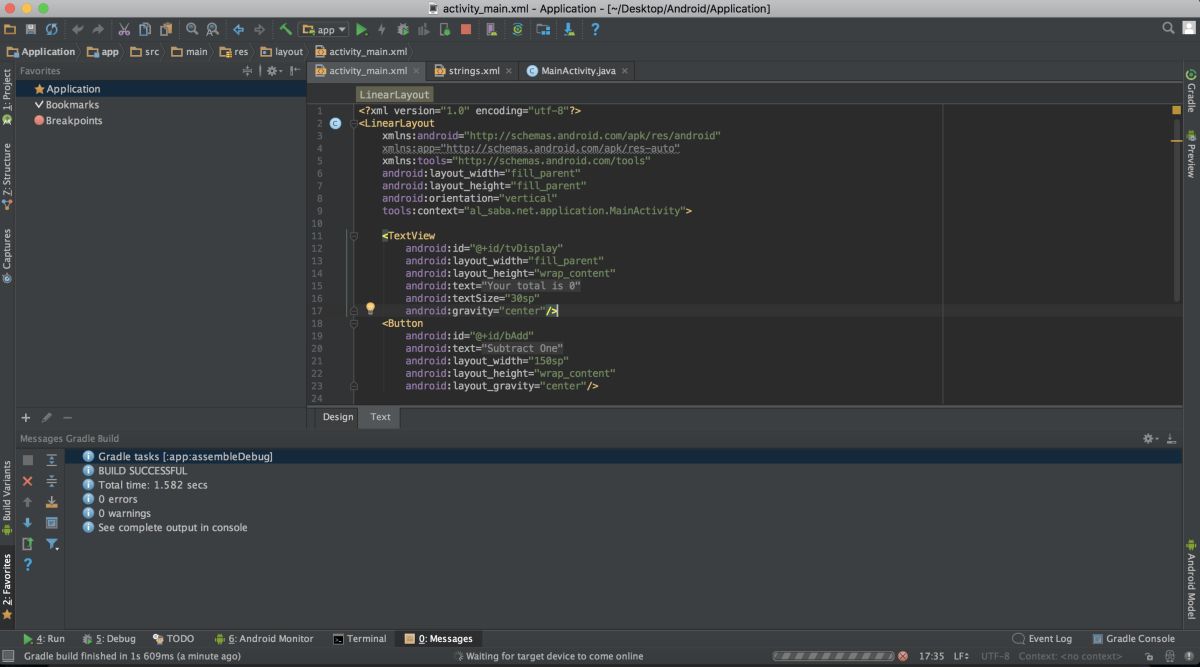Open the Preview side panel tab

pos(1191,154)
